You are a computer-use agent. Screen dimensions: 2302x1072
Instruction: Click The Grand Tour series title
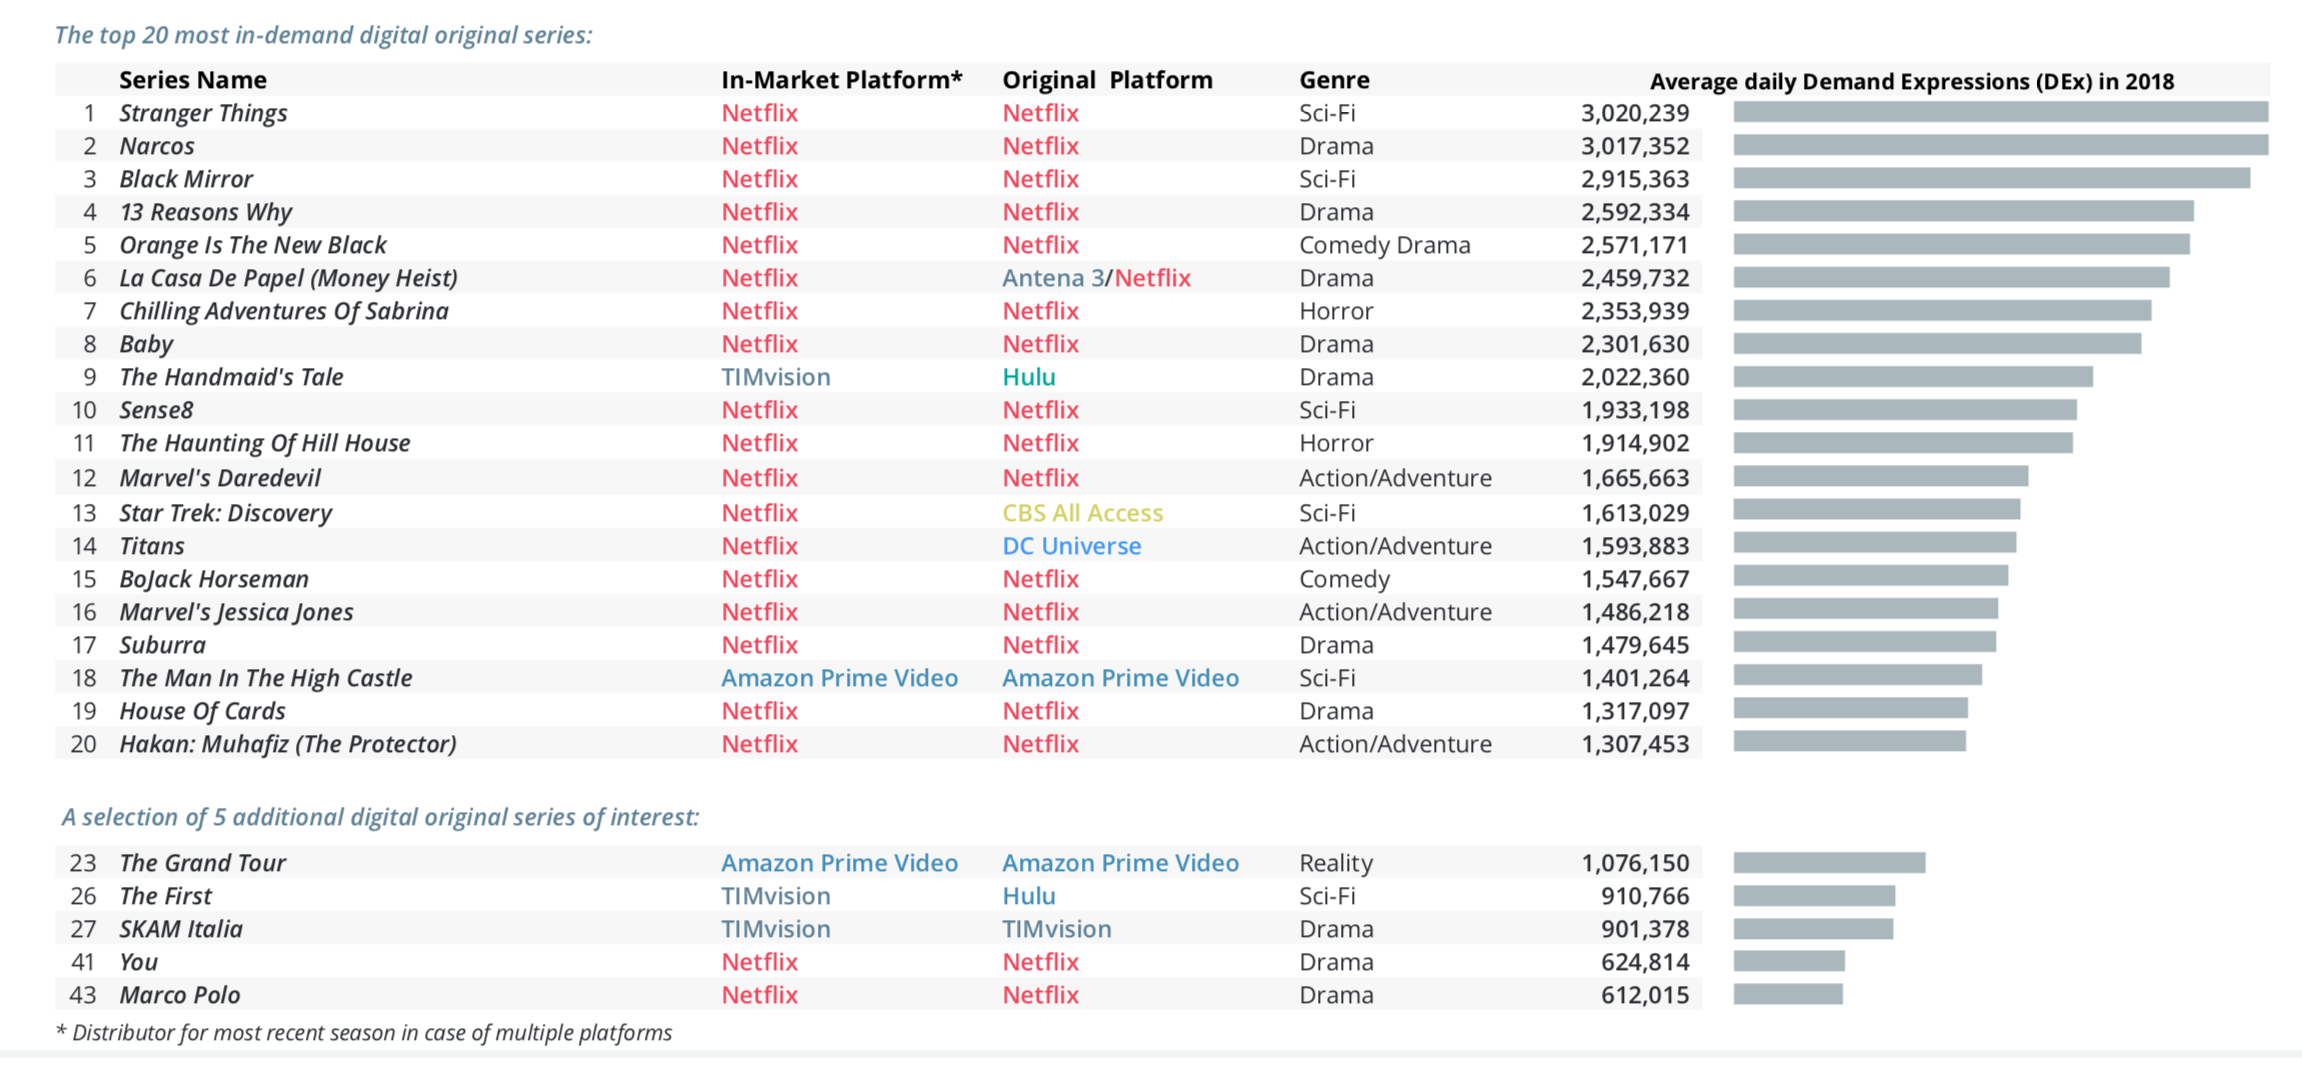click(202, 863)
